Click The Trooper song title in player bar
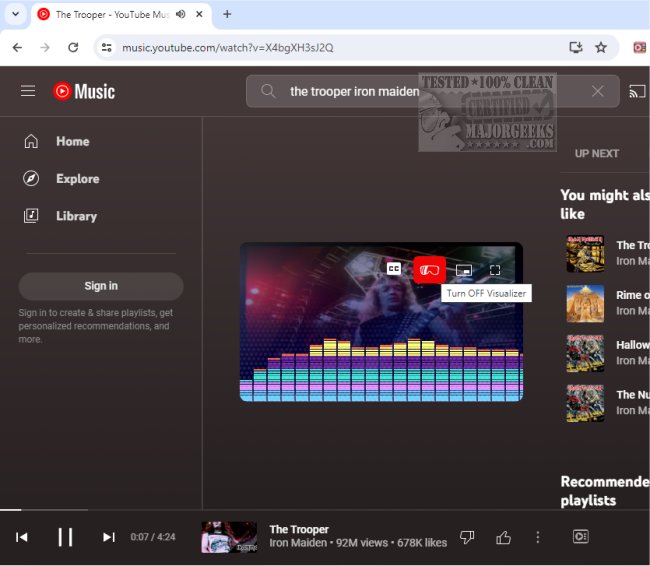 (x=299, y=530)
